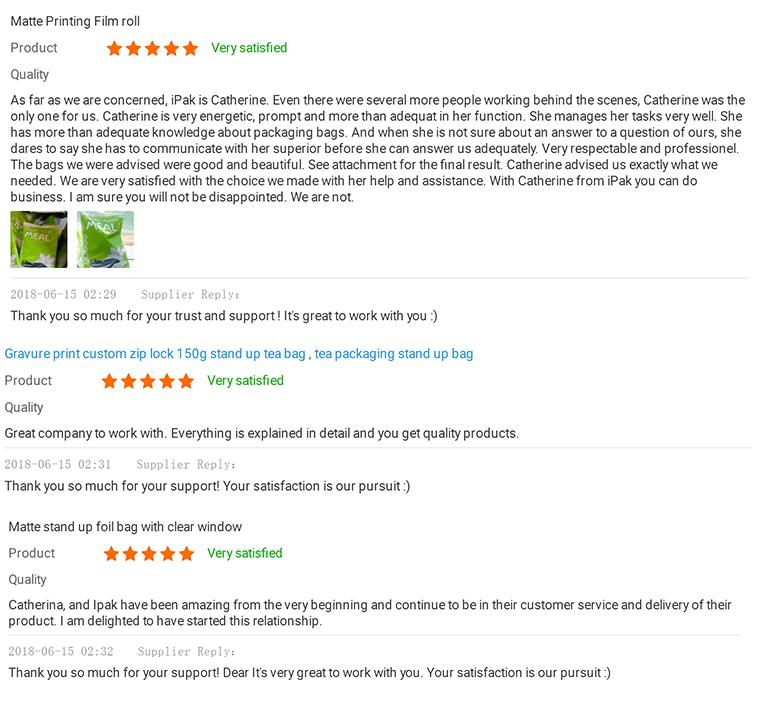Click the "Great company to work with" review text
Image resolution: width=764 pixels, height=702 pixels.
pos(262,433)
